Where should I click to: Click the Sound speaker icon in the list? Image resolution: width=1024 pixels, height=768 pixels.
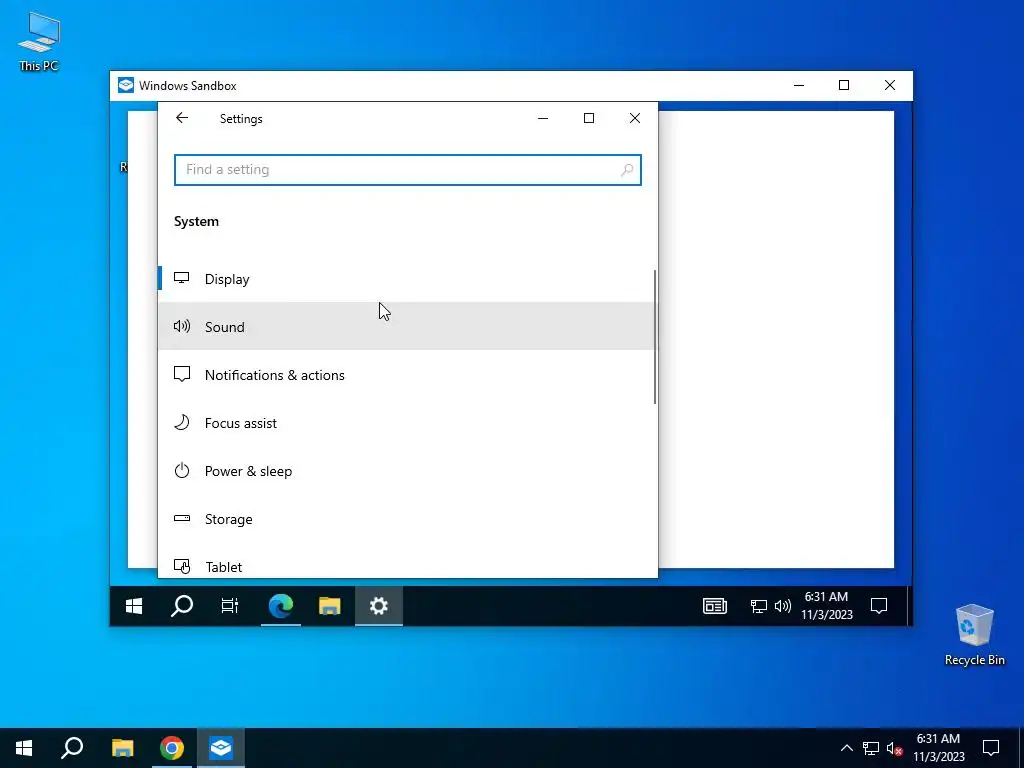[182, 326]
